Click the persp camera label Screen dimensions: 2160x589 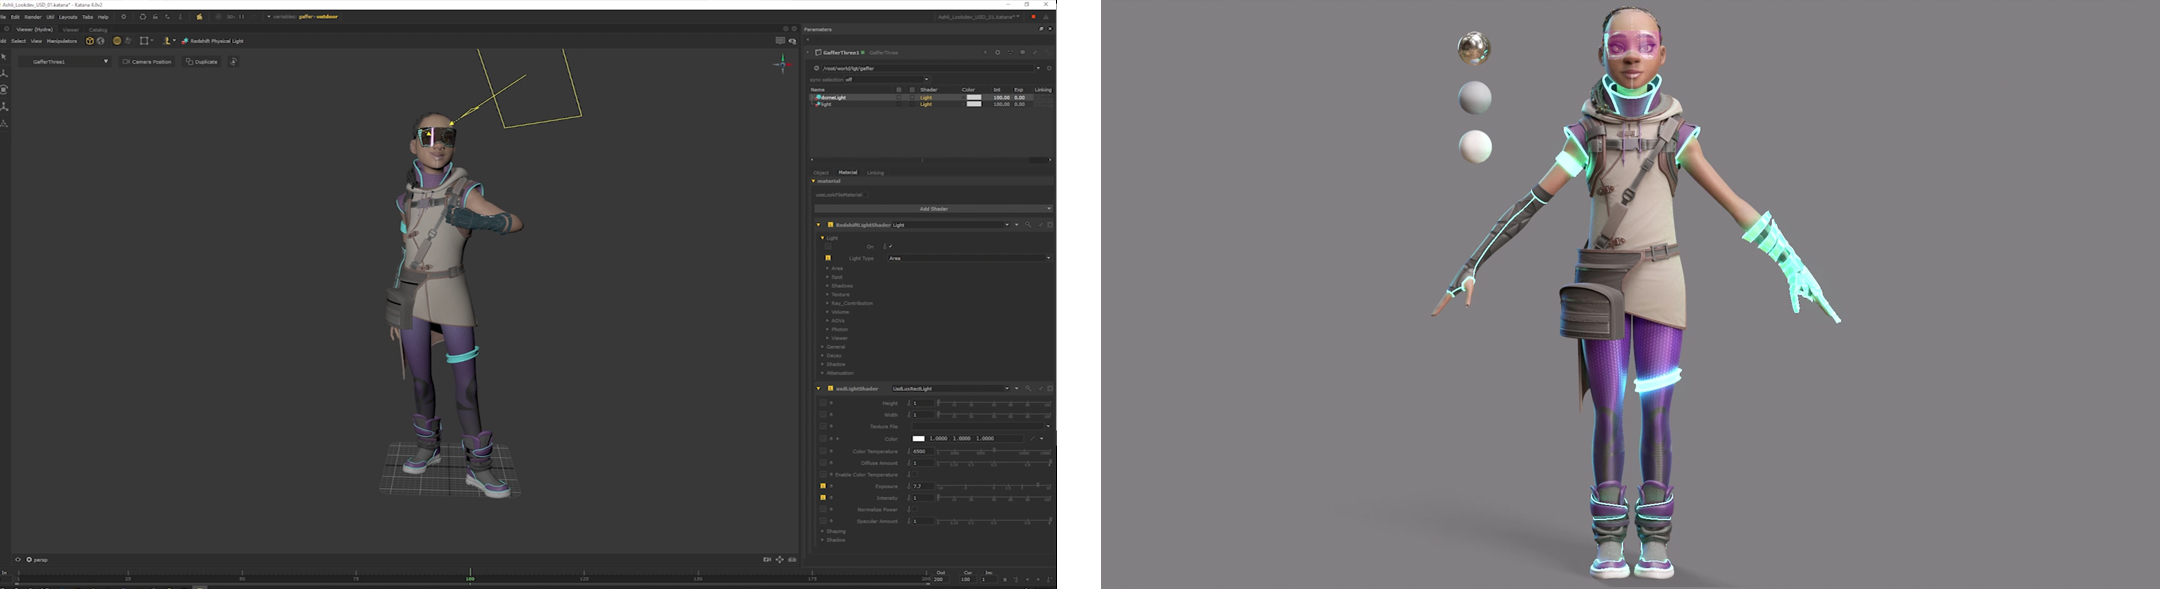[x=40, y=560]
